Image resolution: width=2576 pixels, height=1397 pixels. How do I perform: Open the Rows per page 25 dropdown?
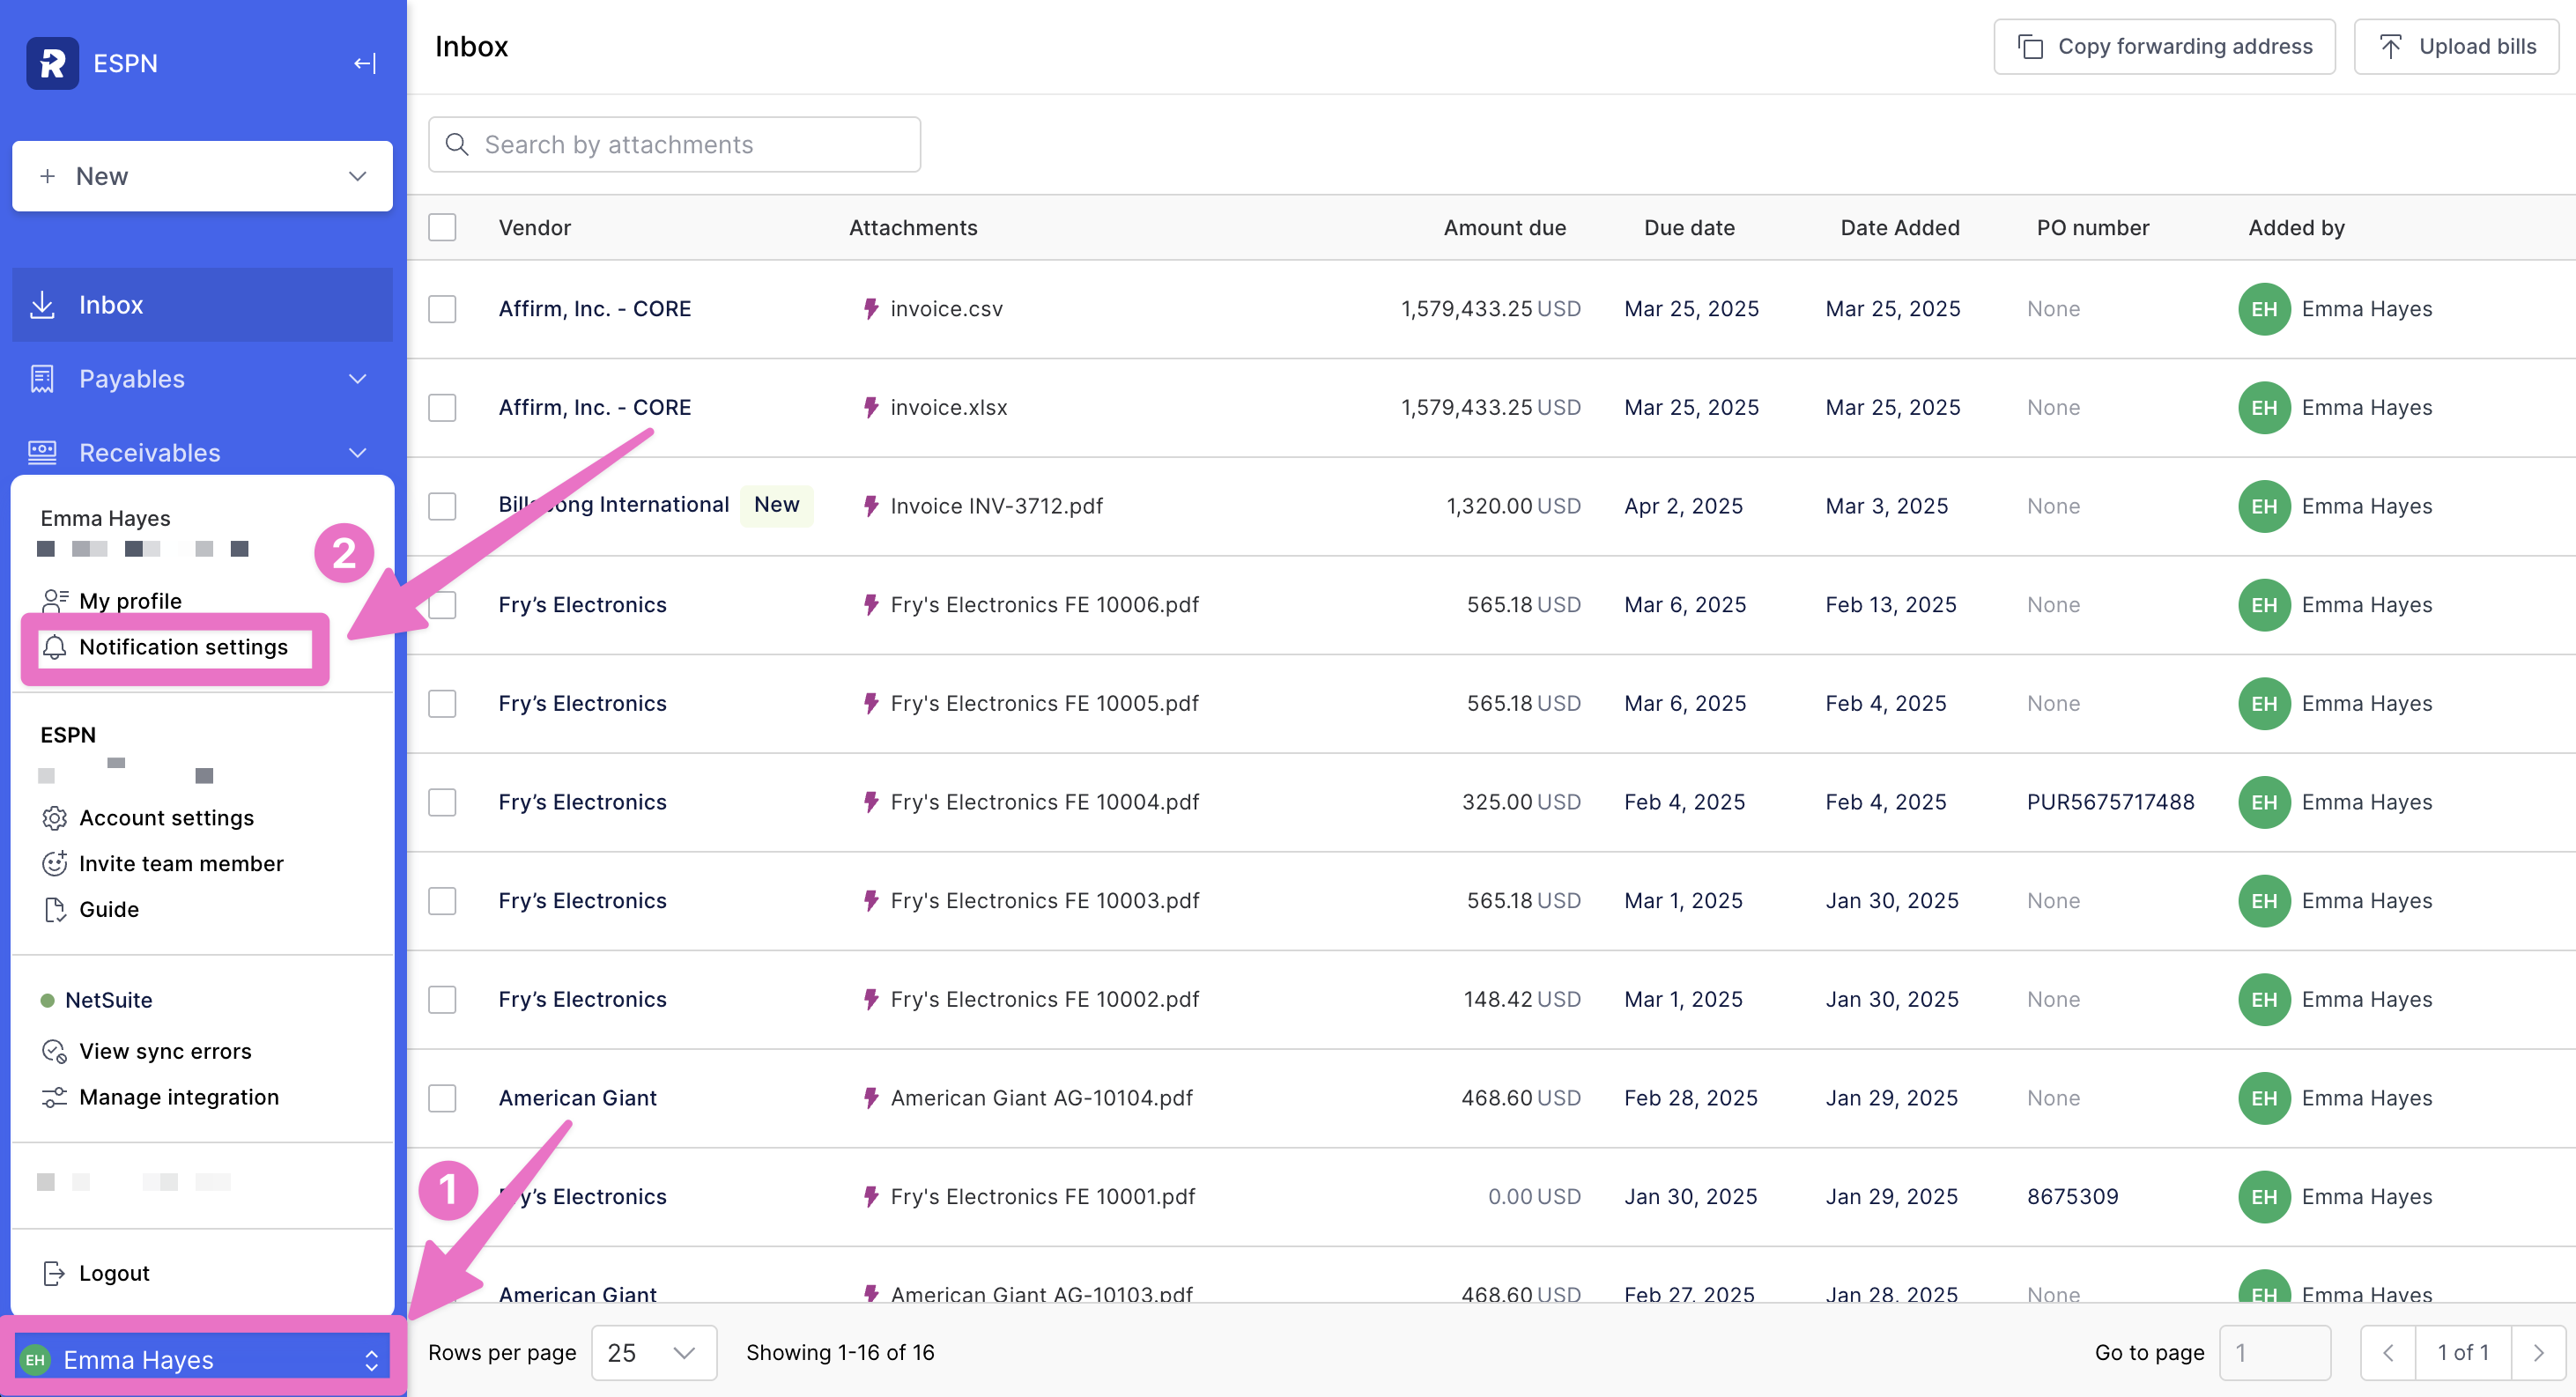click(654, 1353)
